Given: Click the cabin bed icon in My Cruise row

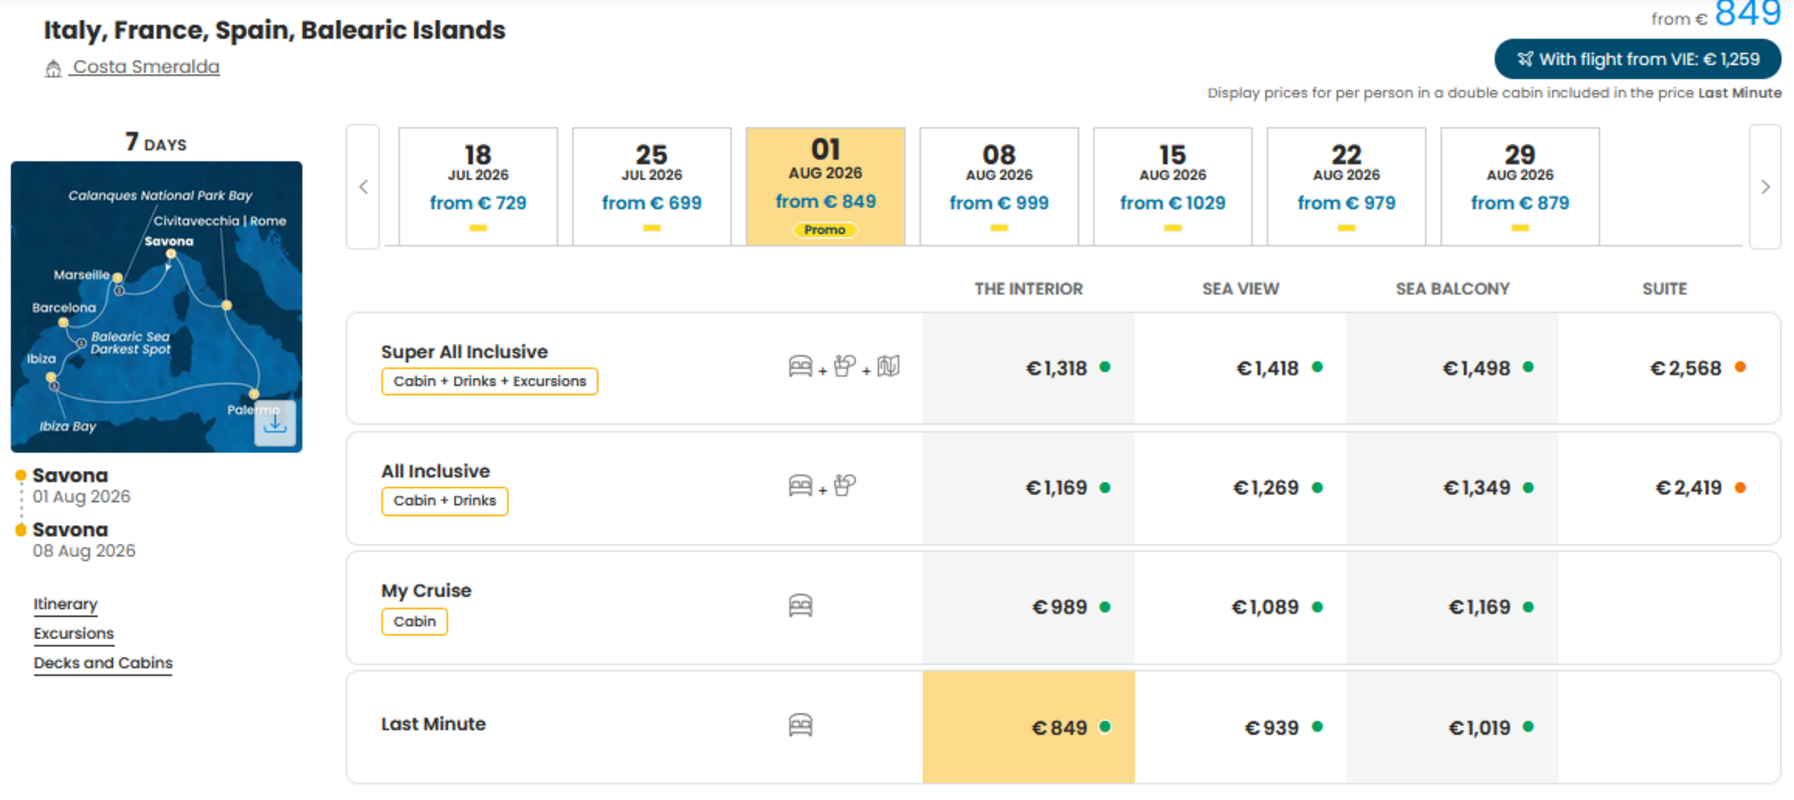Looking at the screenshot, I should 800,606.
